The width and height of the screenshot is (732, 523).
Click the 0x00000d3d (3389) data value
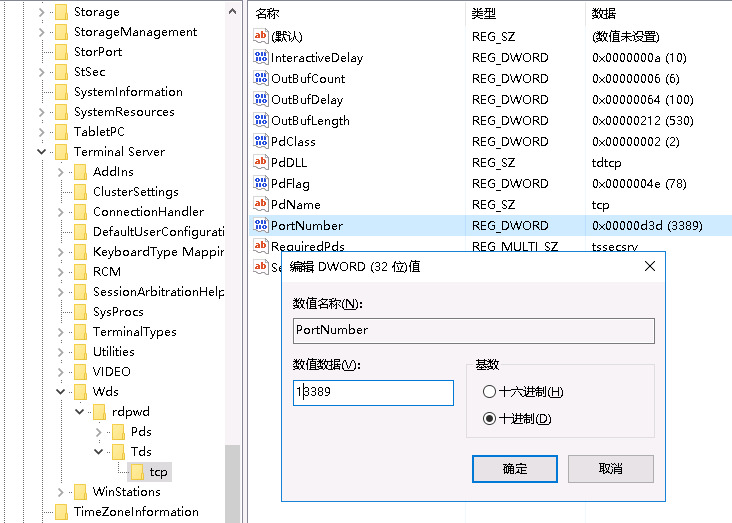tap(647, 226)
